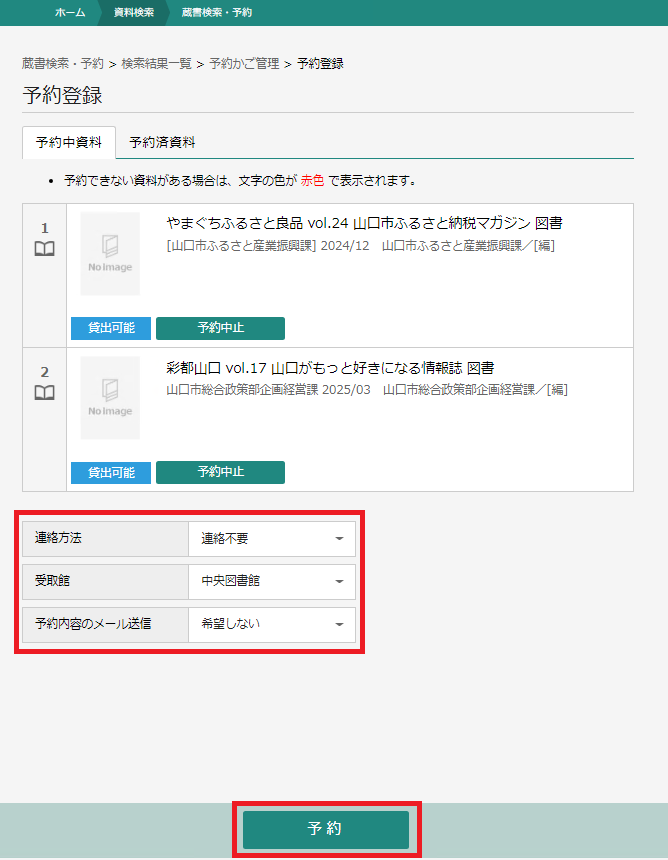
Task: Click the book icon for item 1
Action: 44,249
